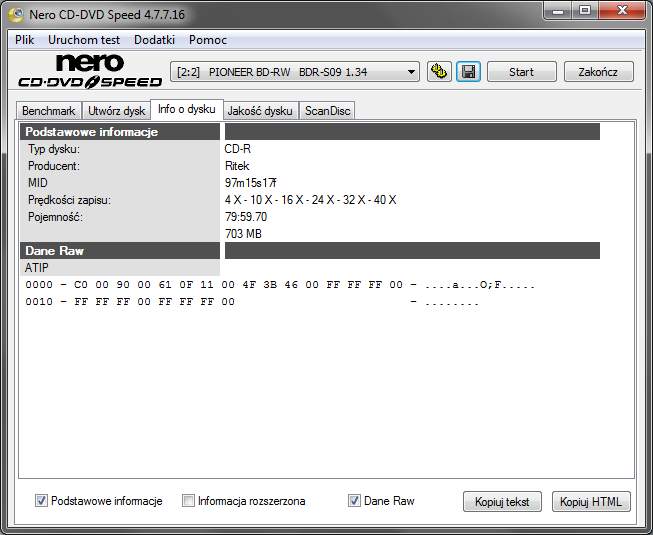Image resolution: width=653 pixels, height=535 pixels.
Task: Click the Pojemność label
Action: coord(55,217)
